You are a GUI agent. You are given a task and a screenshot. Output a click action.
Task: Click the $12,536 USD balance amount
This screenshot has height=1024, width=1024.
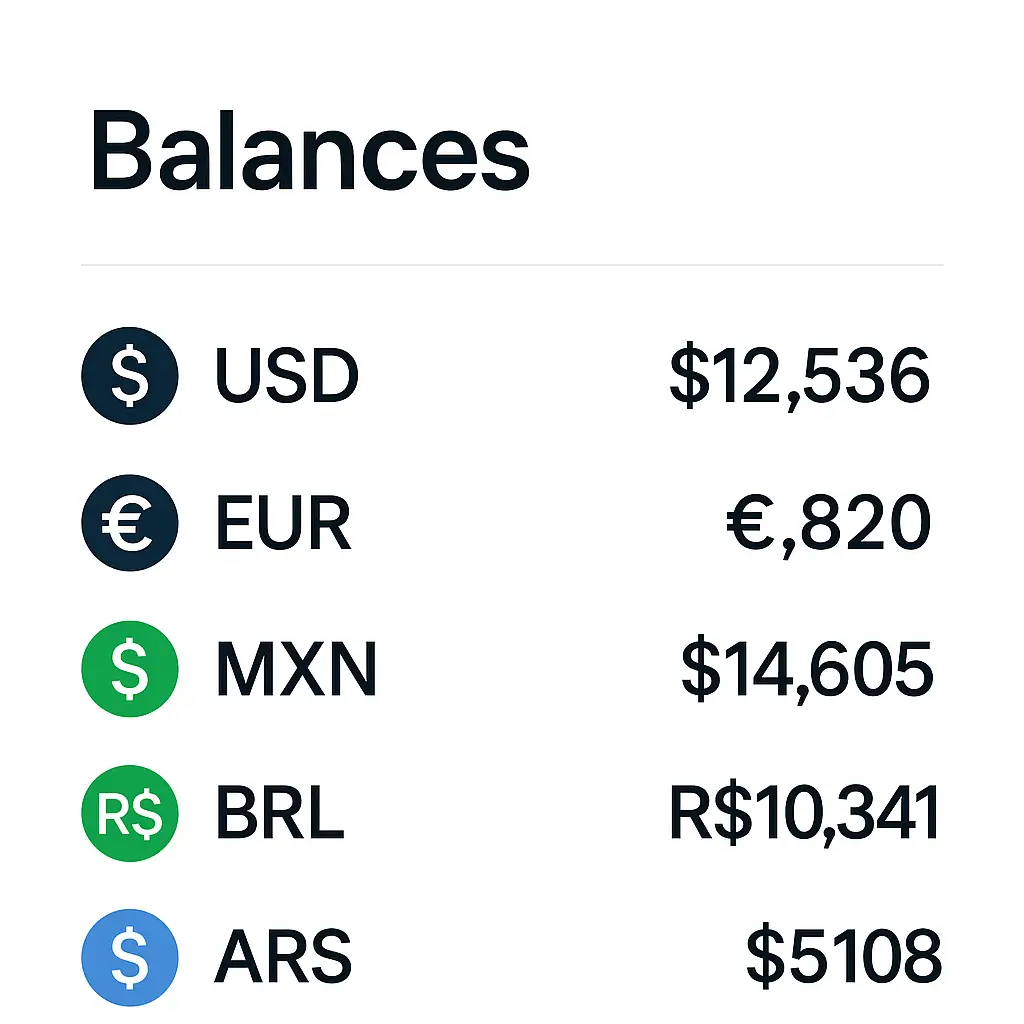[800, 377]
